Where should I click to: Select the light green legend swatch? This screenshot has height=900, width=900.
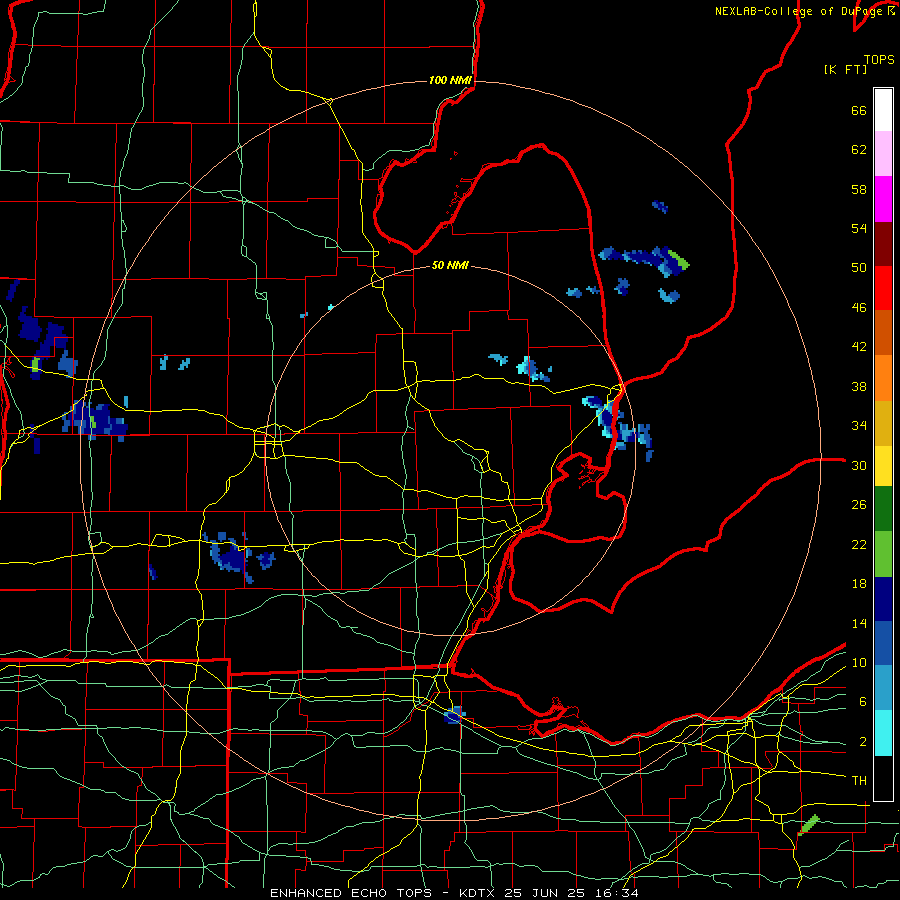[883, 554]
